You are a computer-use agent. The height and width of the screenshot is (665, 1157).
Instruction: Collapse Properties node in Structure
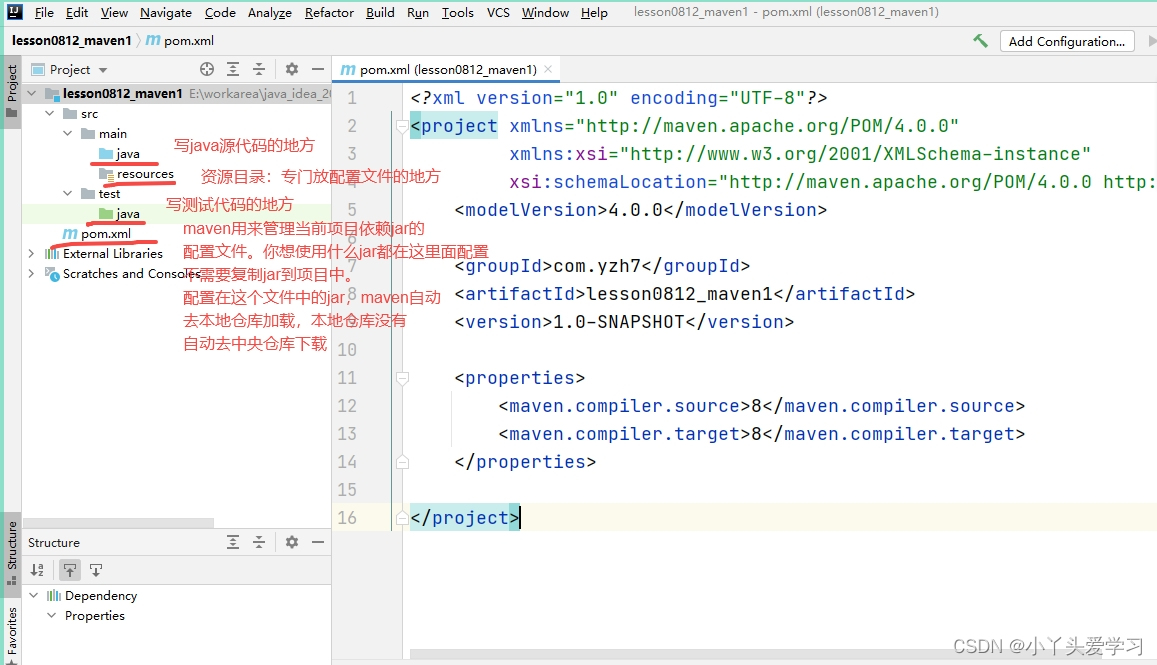(x=51, y=615)
